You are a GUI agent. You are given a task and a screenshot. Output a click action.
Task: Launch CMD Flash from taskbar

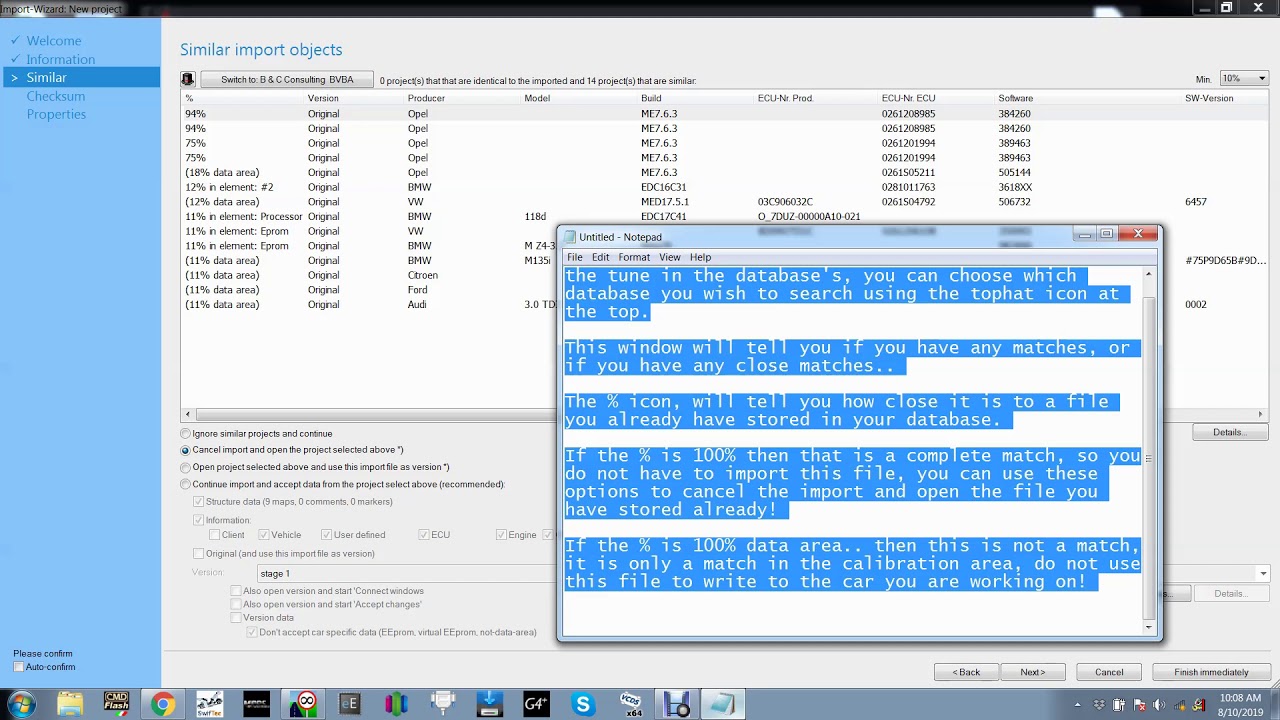(x=116, y=704)
